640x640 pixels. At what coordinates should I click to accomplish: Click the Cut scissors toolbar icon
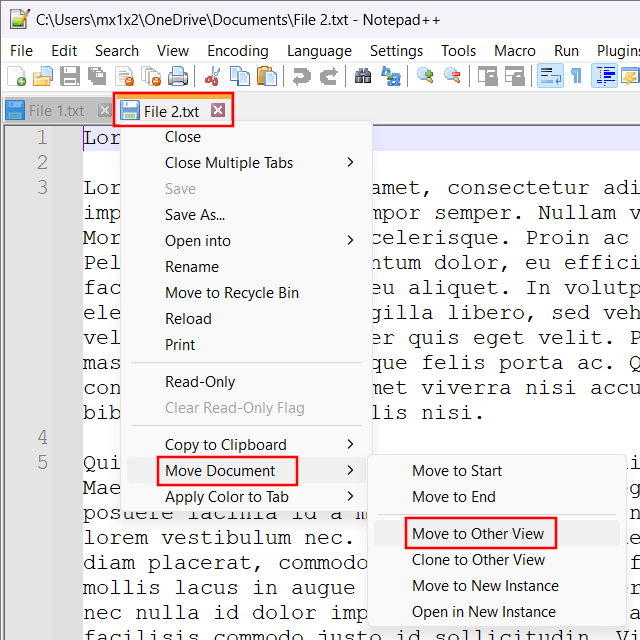pos(212,76)
